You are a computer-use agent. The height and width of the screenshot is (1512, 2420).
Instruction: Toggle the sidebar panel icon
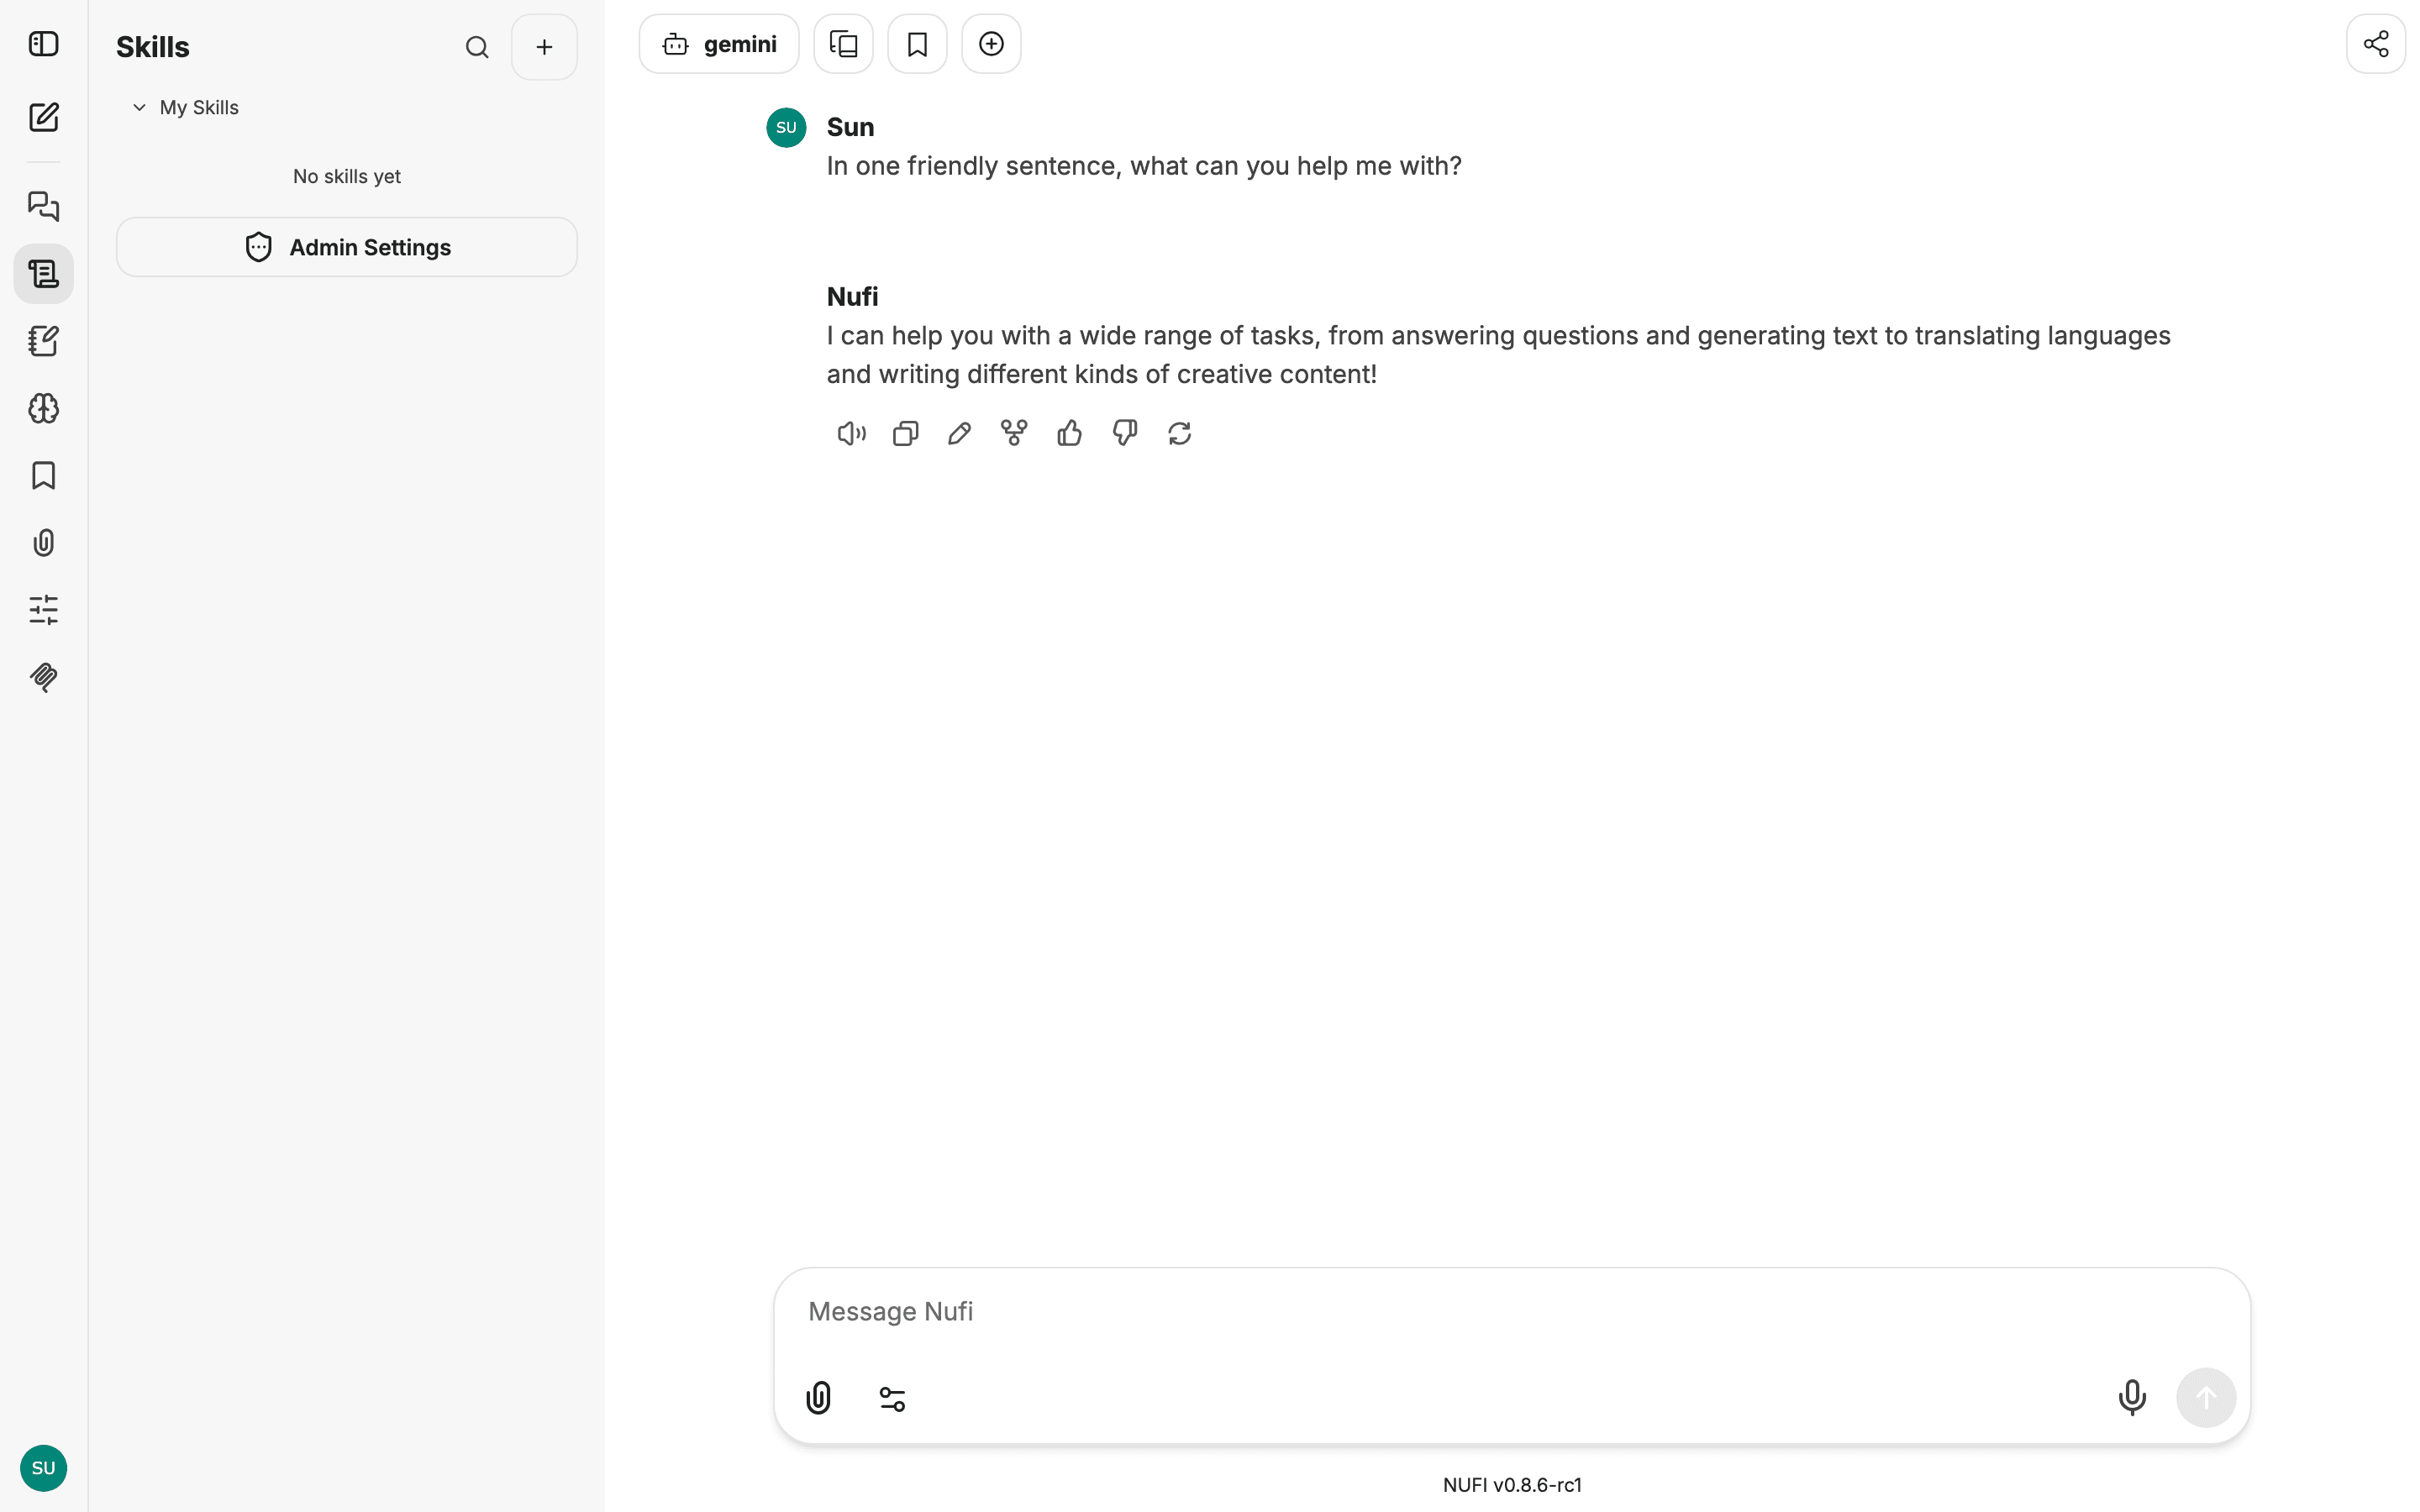pyautogui.click(x=43, y=44)
